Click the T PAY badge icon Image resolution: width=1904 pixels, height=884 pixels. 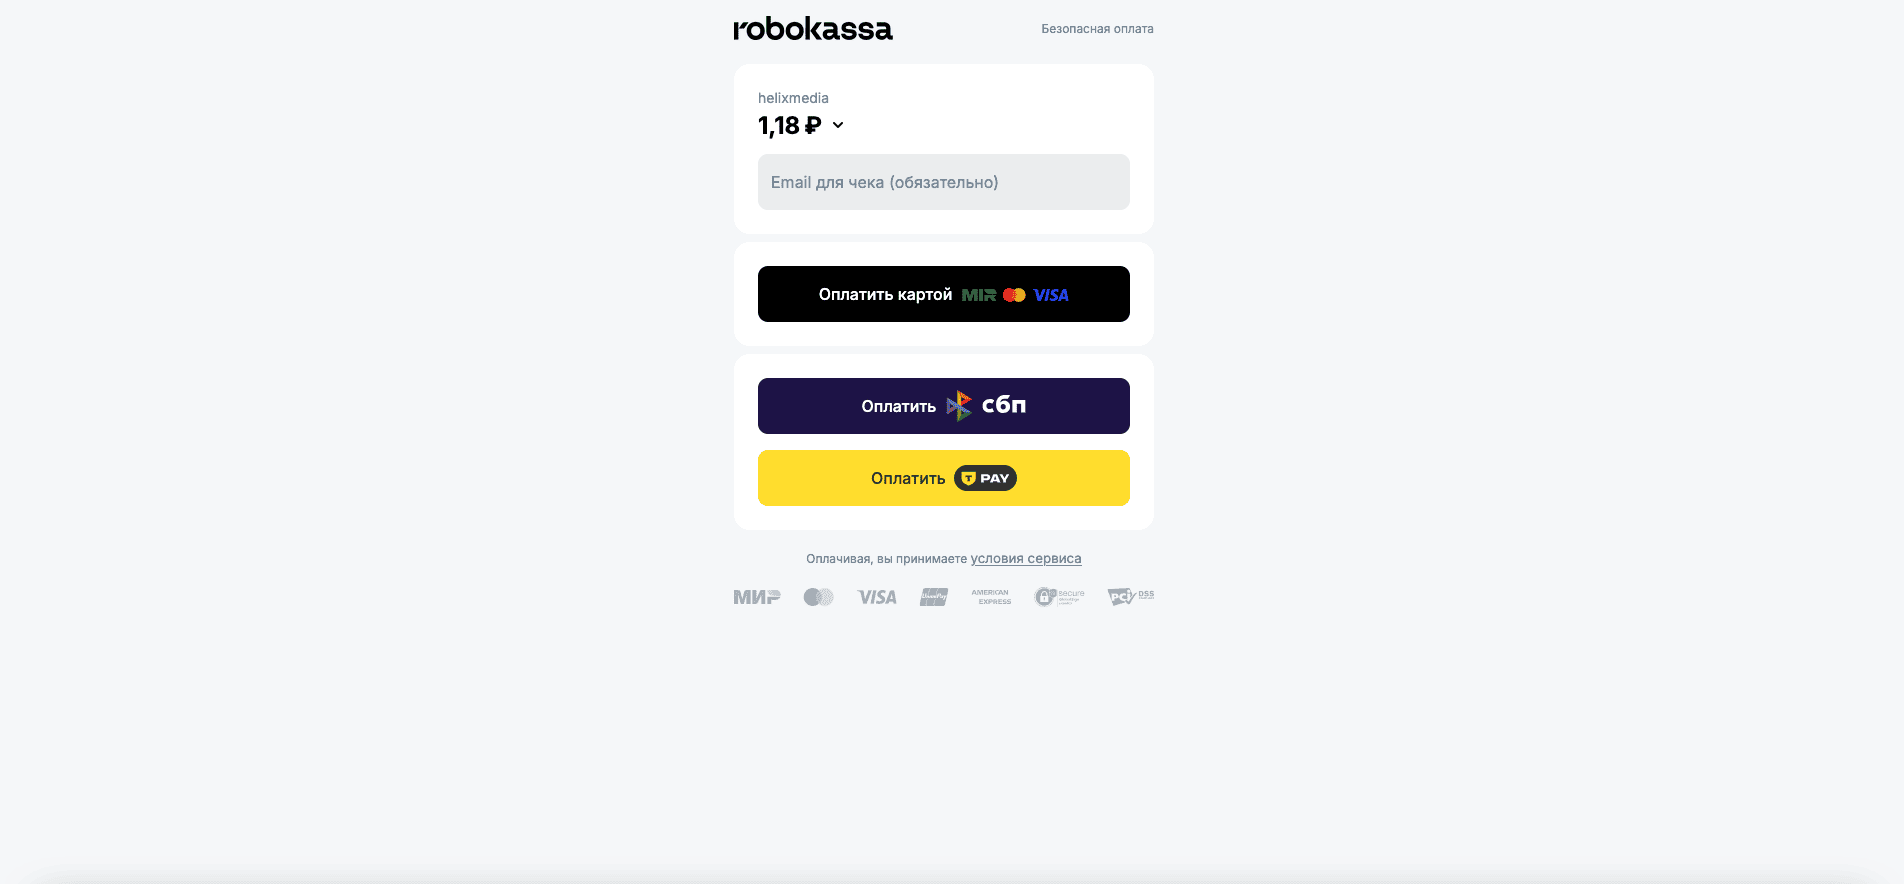click(985, 478)
